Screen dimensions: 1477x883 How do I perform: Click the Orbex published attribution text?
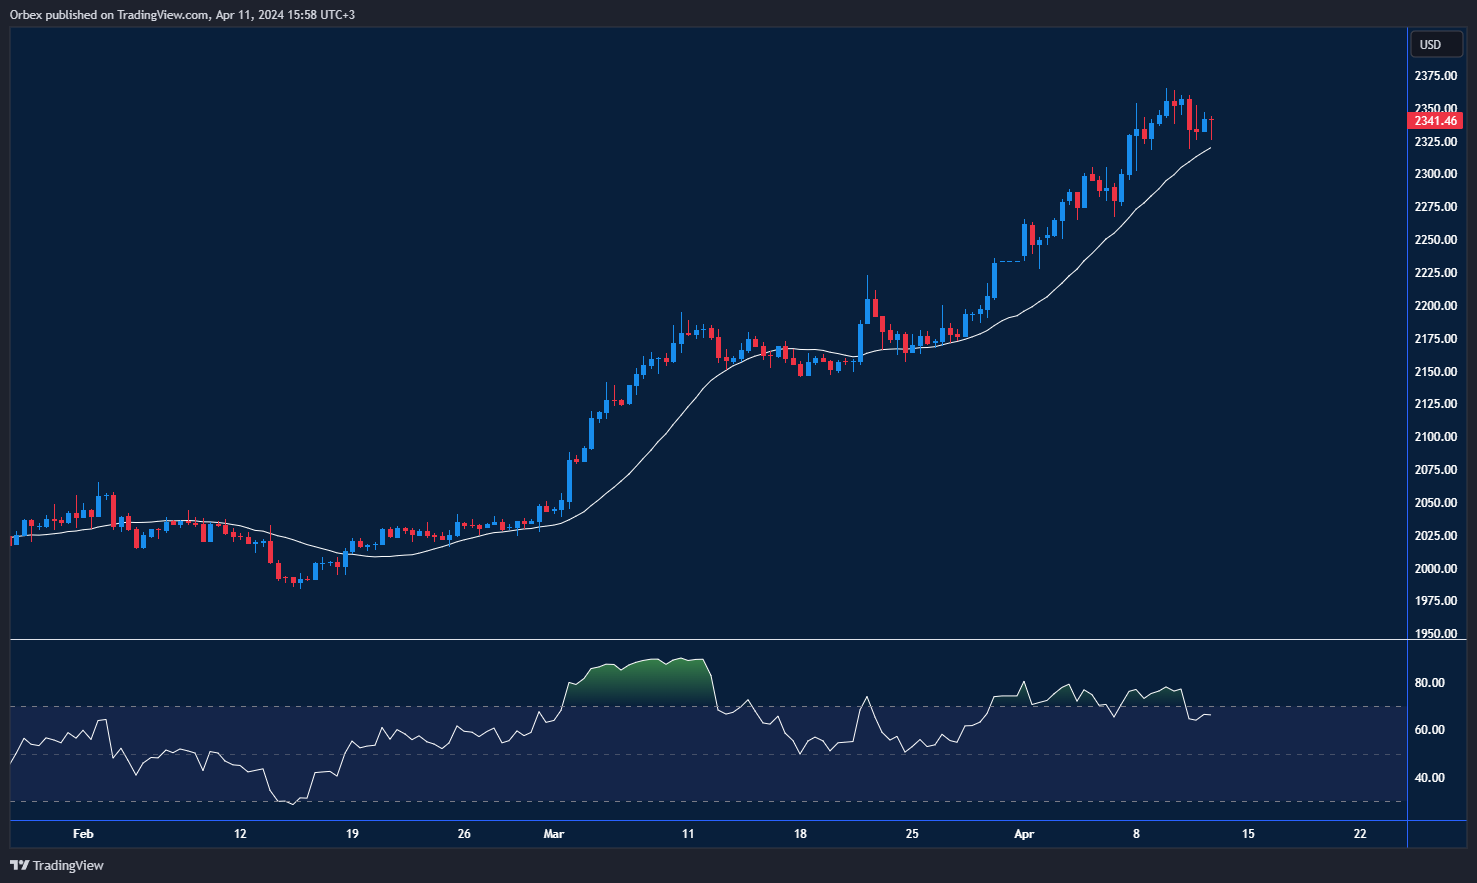[180, 14]
